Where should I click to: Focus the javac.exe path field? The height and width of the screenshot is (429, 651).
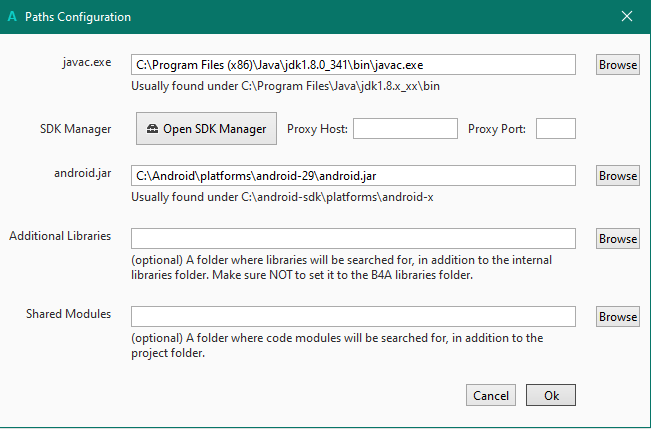(353, 64)
